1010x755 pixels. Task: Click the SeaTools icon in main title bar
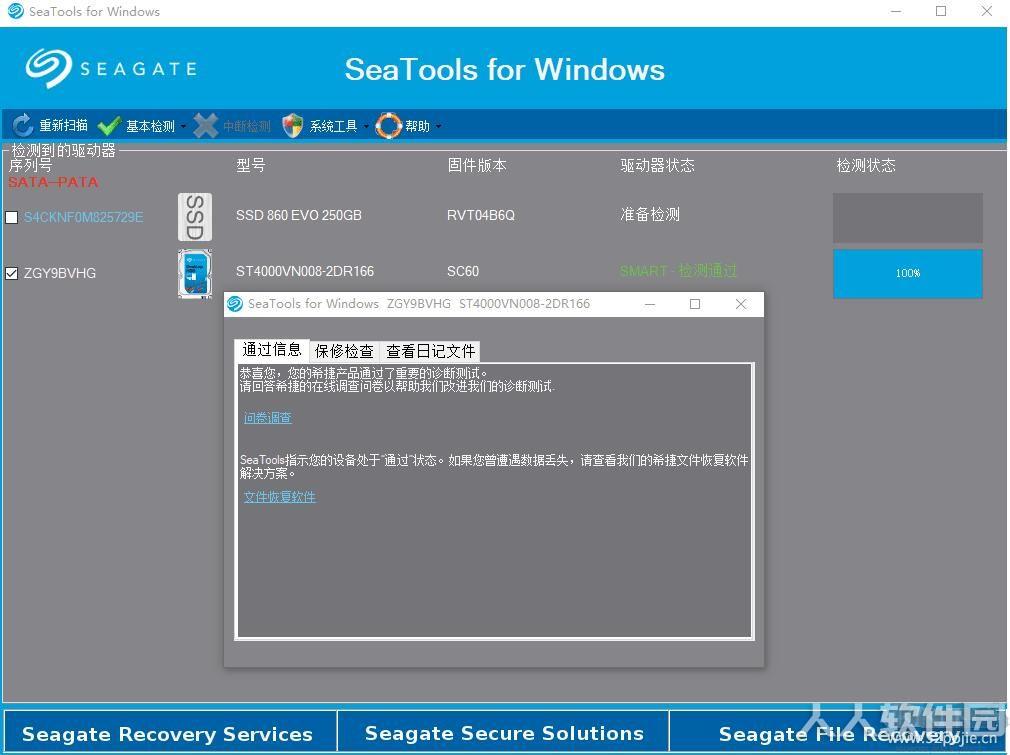(x=15, y=11)
